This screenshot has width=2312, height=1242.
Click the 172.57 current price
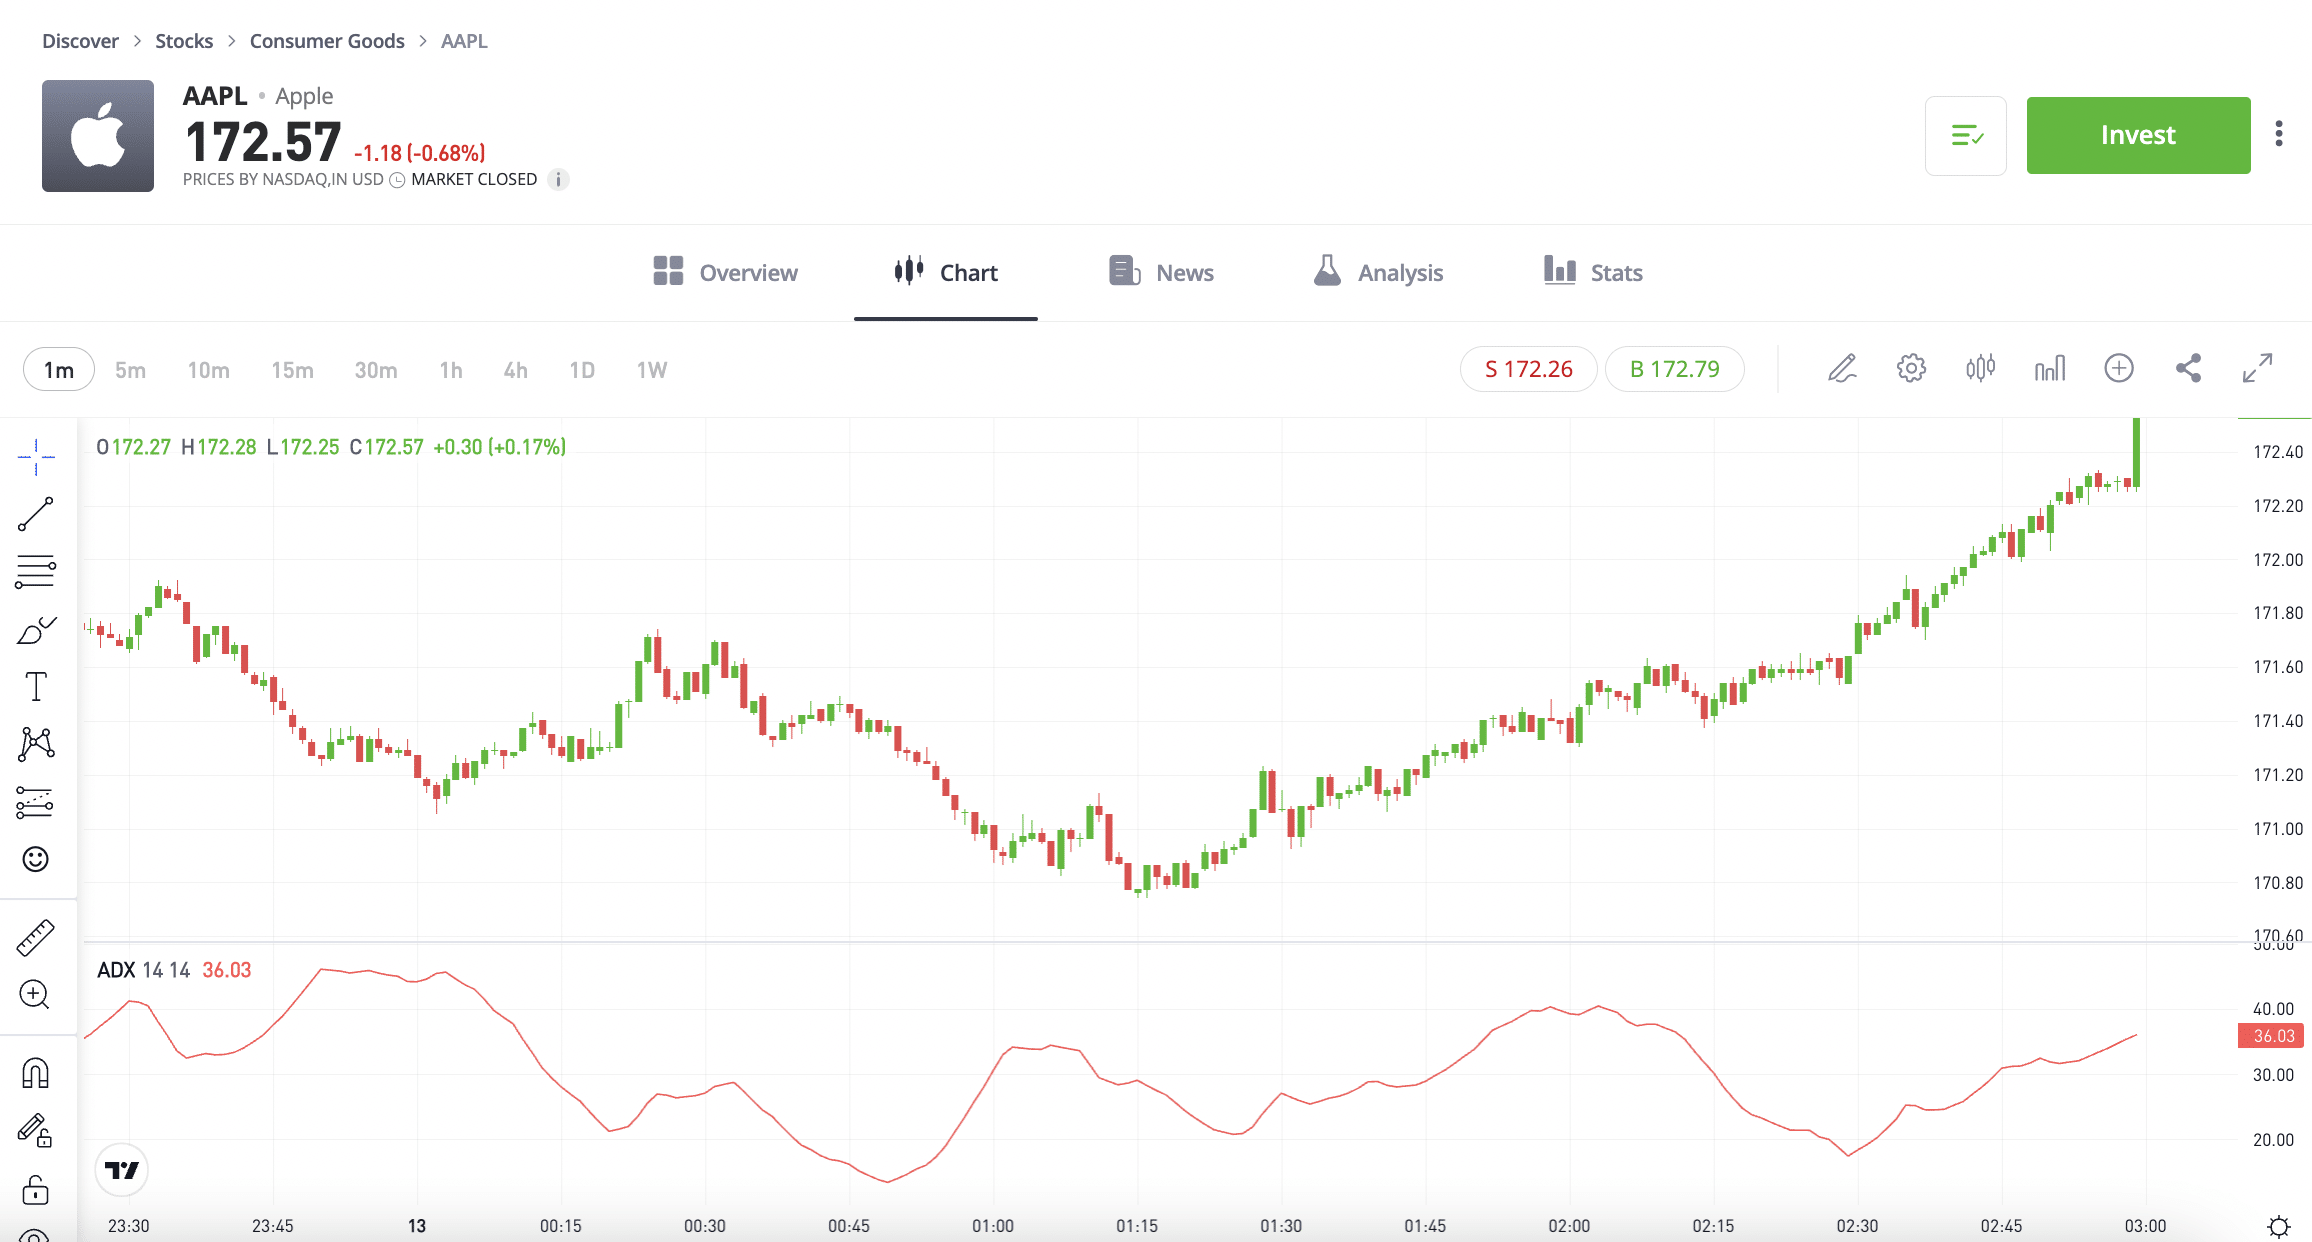(x=263, y=141)
